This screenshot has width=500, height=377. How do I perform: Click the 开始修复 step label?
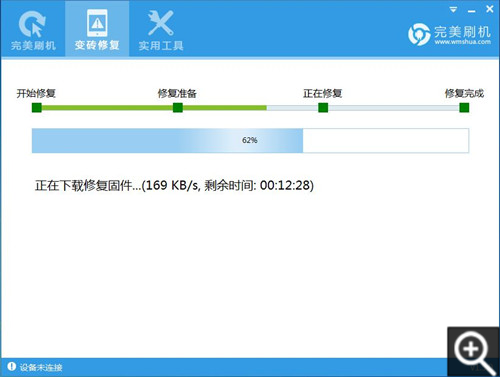coord(36,93)
